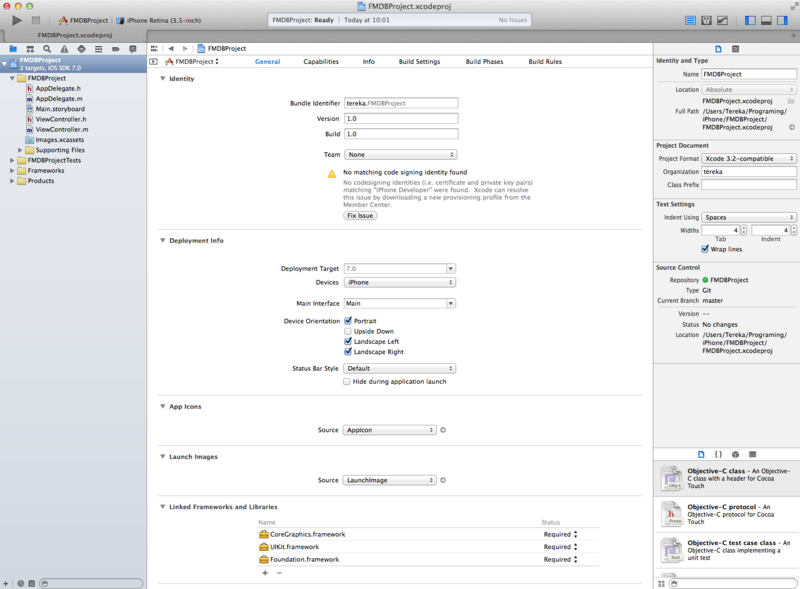Collapse the Identity section
The width and height of the screenshot is (800, 589).
163,79
